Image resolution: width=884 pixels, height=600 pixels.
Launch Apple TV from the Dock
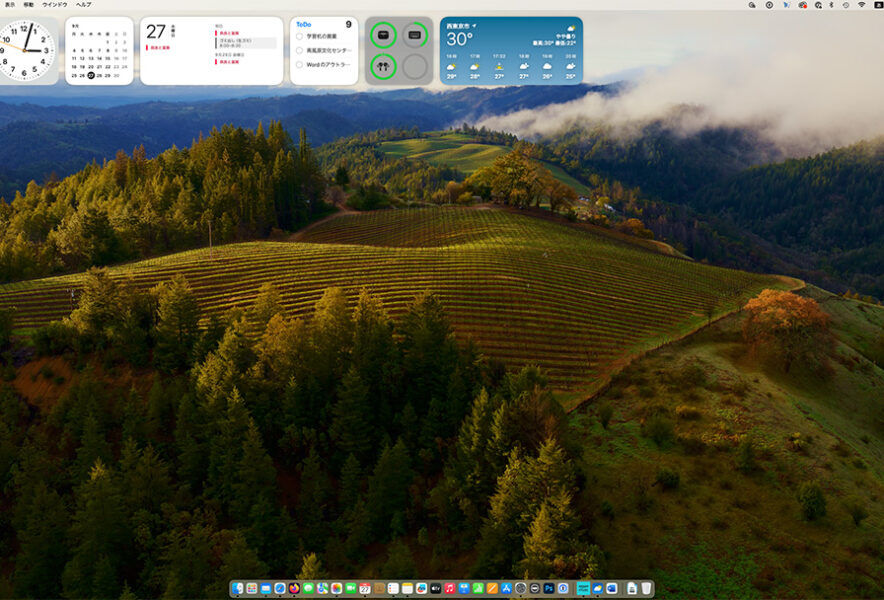point(435,589)
